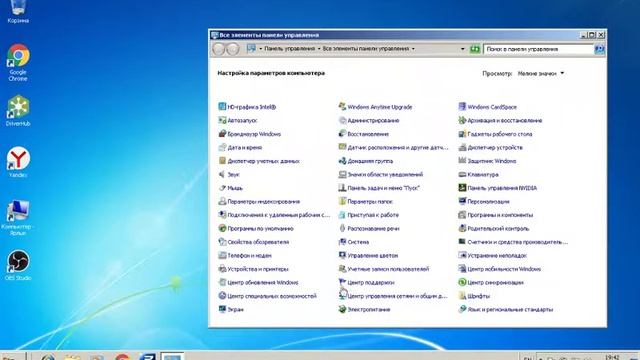Screen dimensions: 640x360
Task: Open OBS Studio desktop shortcut
Action: [18, 265]
